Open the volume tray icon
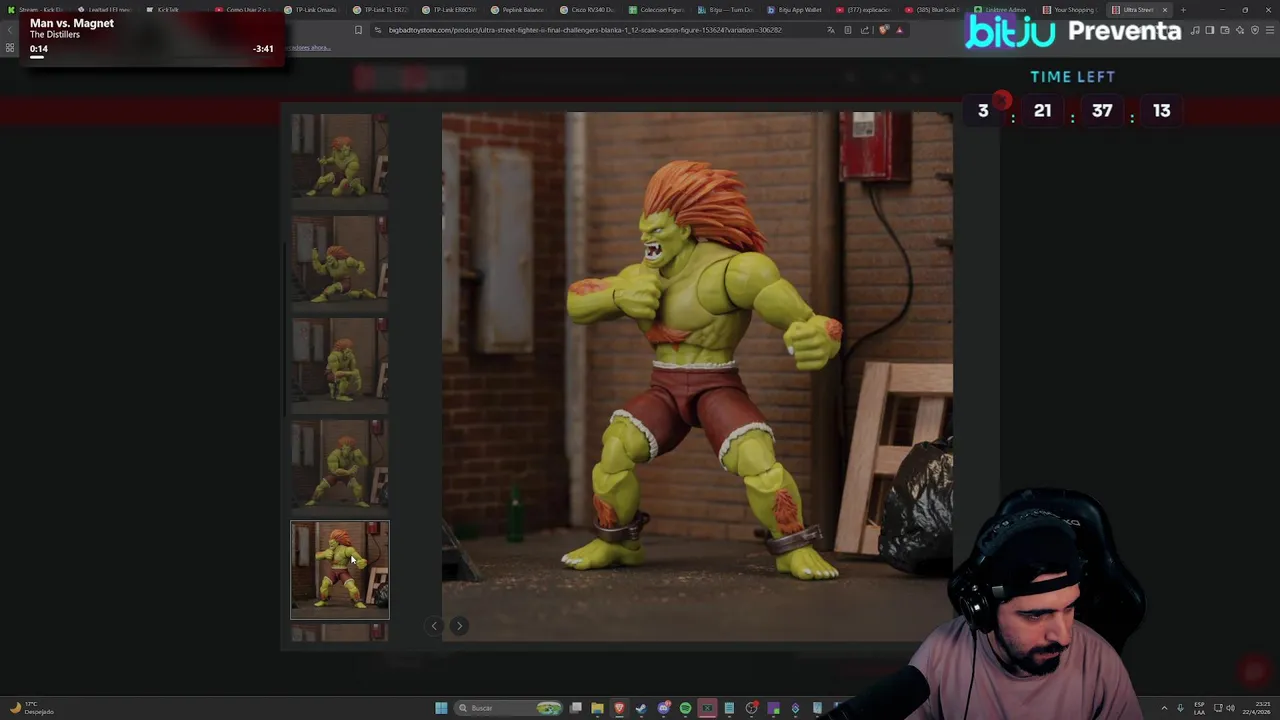This screenshot has height=720, width=1280. click(1230, 708)
